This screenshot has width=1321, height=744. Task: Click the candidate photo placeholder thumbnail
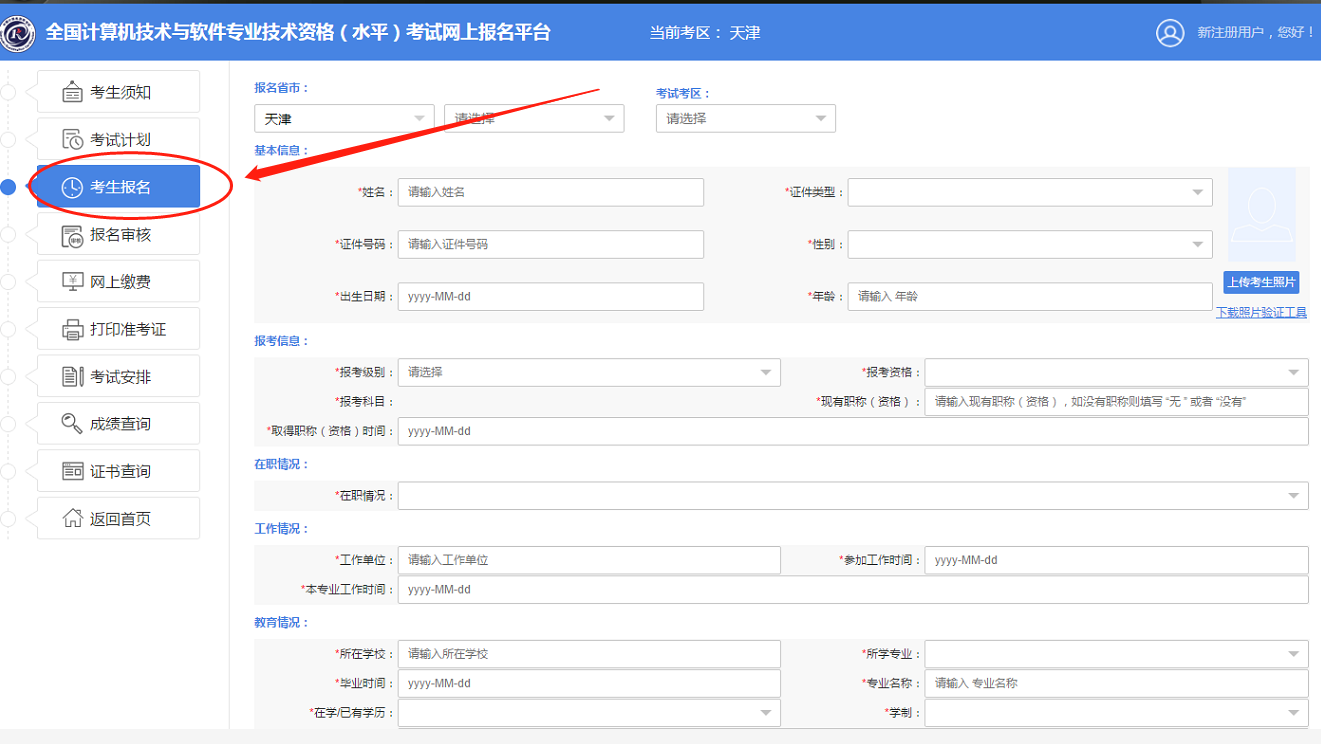pos(1261,215)
